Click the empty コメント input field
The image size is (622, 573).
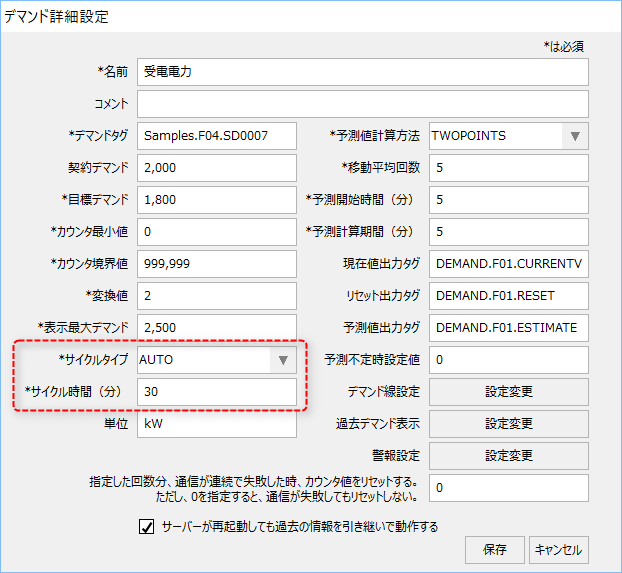[x=362, y=104]
